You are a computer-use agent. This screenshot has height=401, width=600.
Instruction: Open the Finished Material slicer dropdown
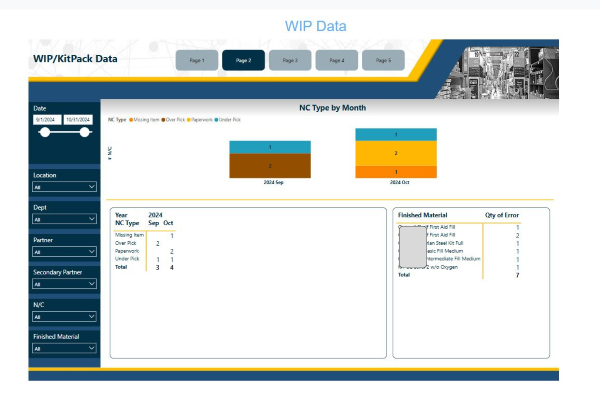(64, 349)
